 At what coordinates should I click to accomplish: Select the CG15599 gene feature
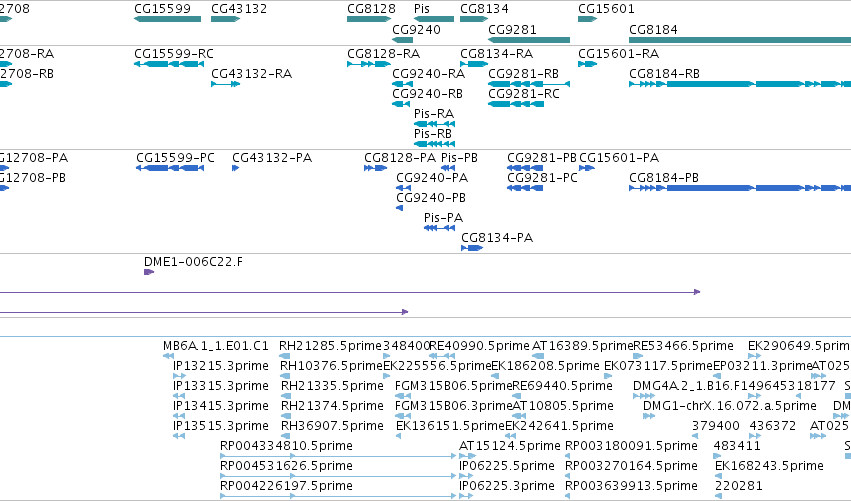167,19
